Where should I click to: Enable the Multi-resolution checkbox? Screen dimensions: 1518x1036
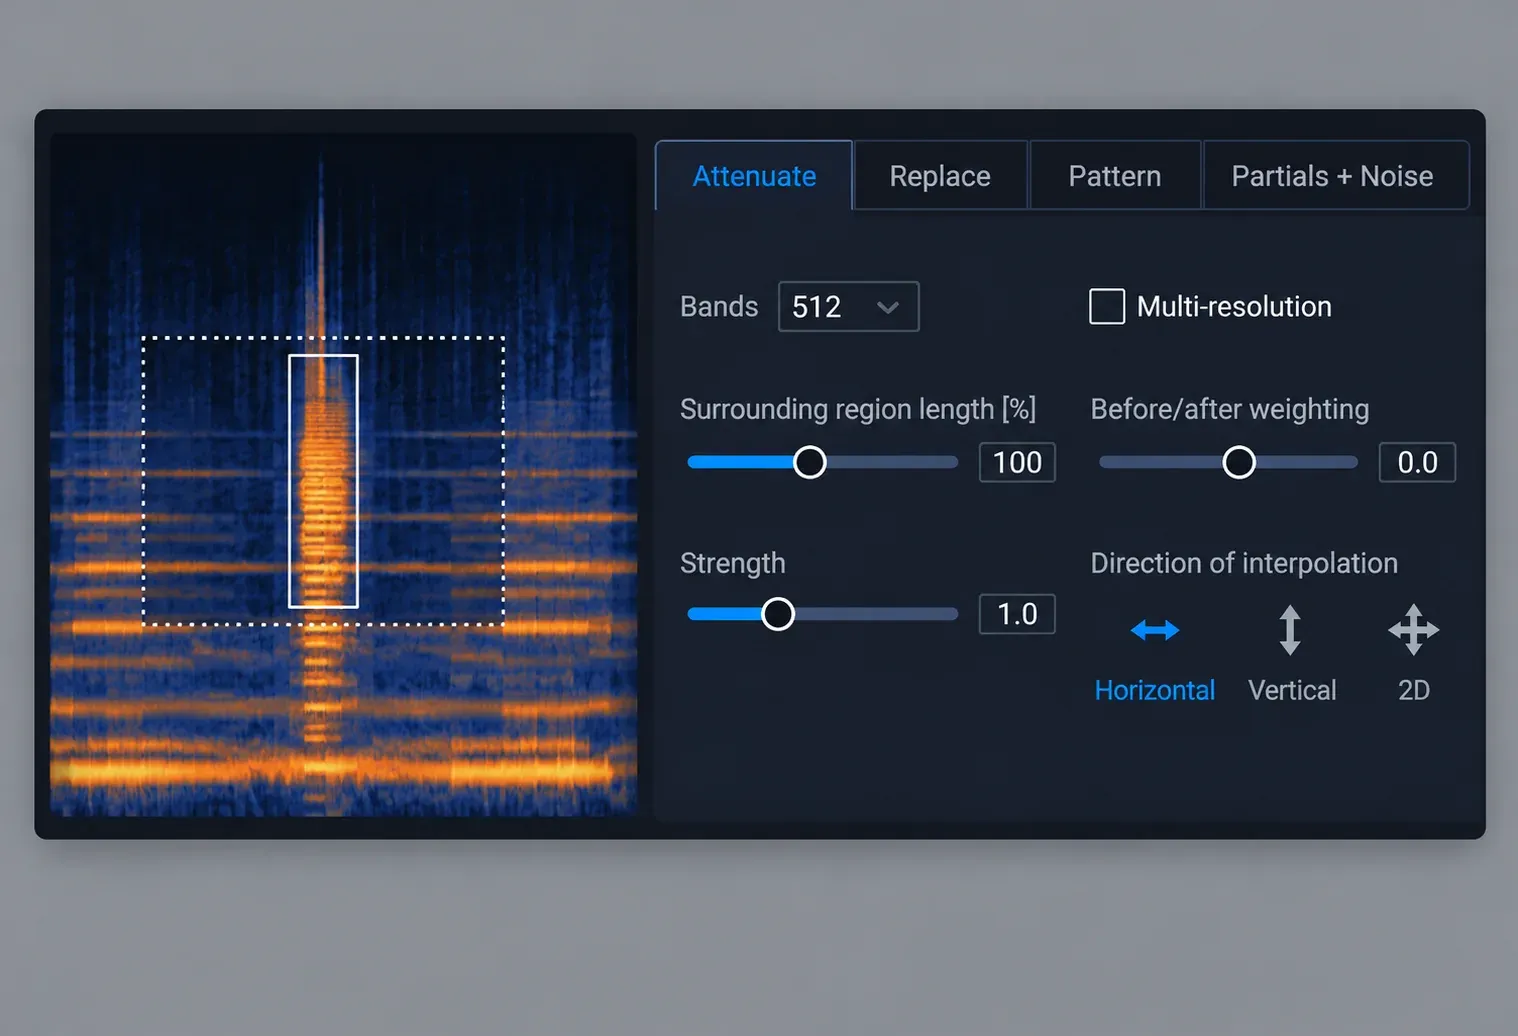(x=1107, y=306)
